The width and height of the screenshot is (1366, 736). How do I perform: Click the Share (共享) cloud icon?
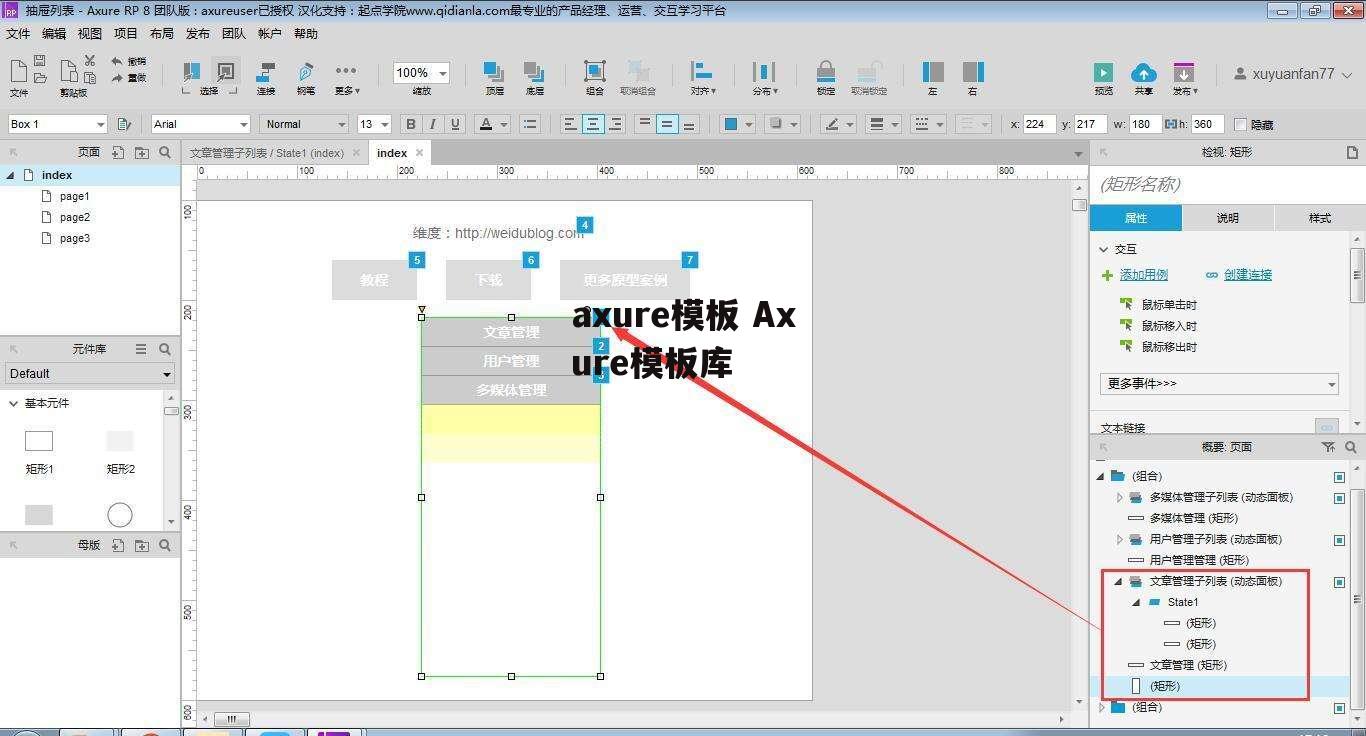1143,72
